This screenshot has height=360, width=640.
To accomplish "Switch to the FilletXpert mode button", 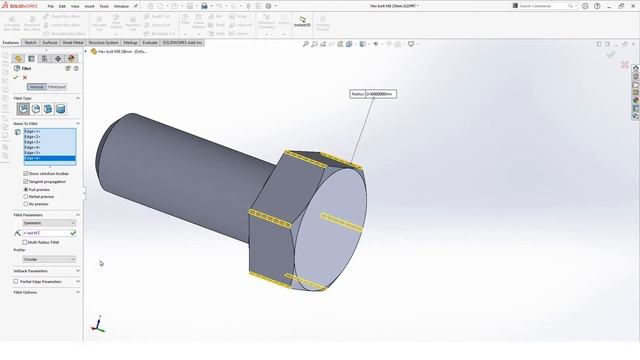I will click(x=56, y=87).
